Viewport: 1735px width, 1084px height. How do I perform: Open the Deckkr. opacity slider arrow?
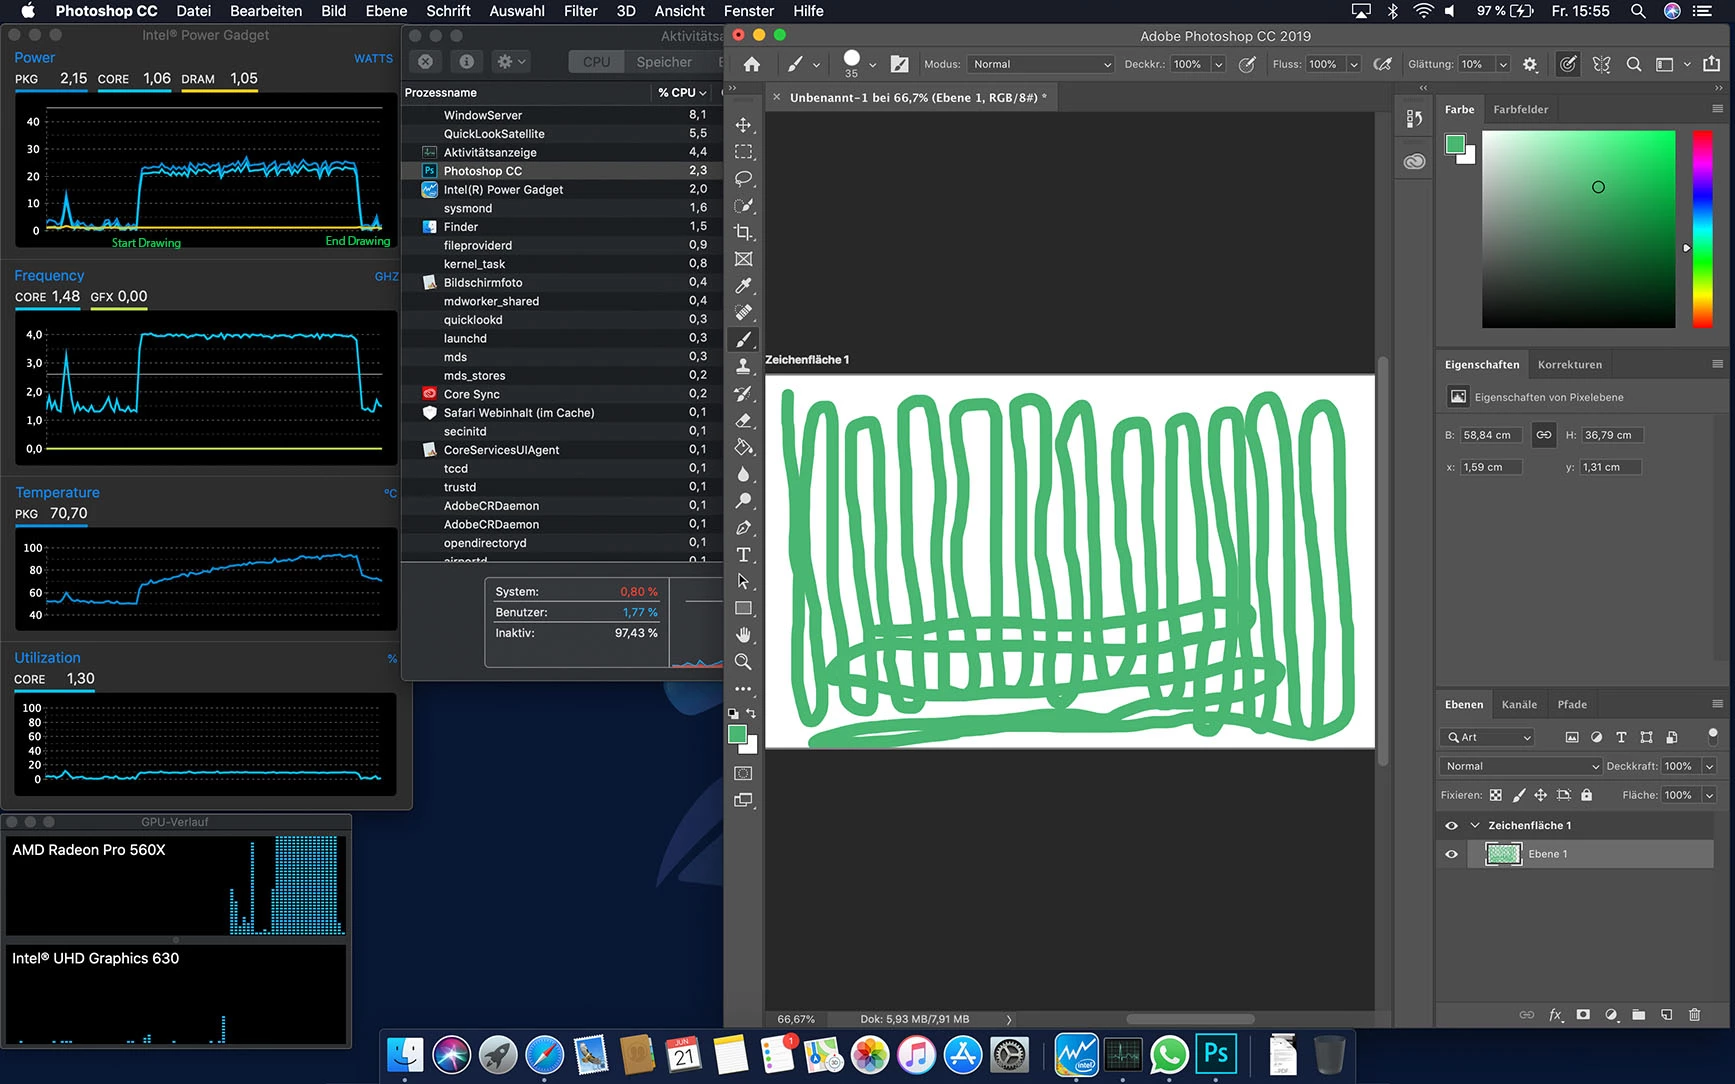(x=1218, y=64)
